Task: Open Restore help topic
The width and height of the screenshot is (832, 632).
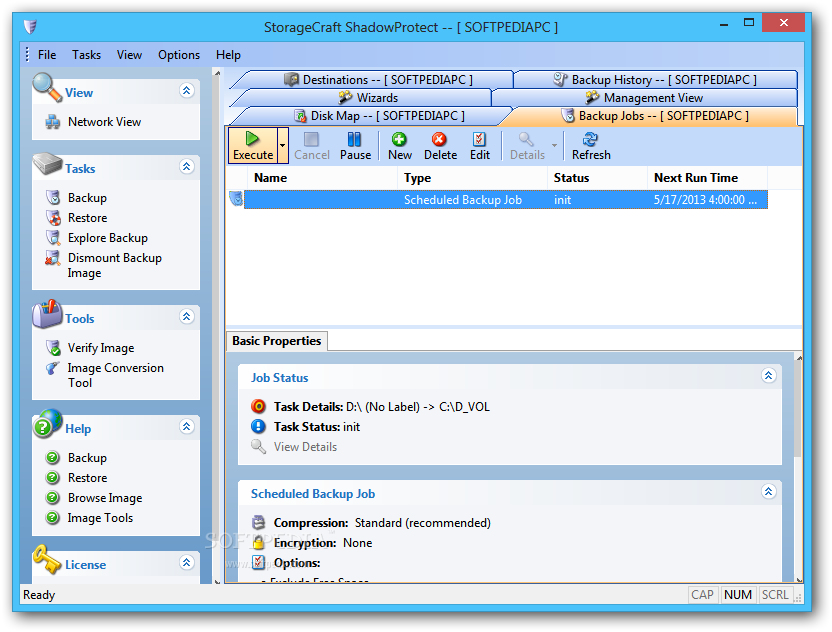Action: tap(87, 478)
